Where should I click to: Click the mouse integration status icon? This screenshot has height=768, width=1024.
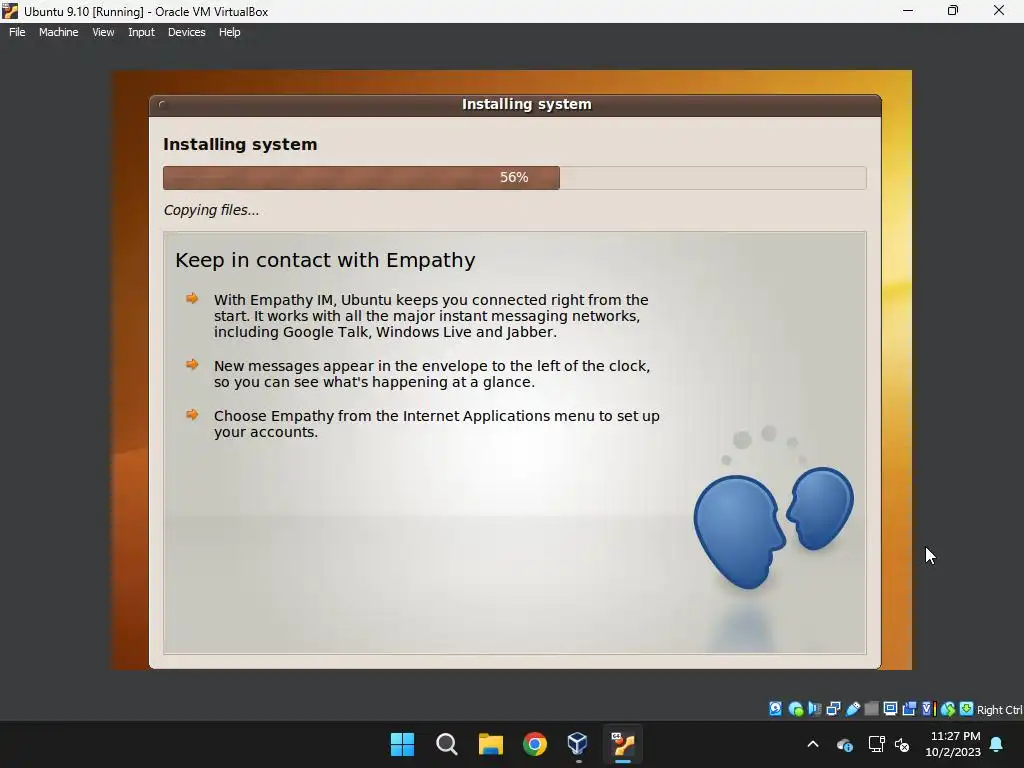(x=948, y=709)
